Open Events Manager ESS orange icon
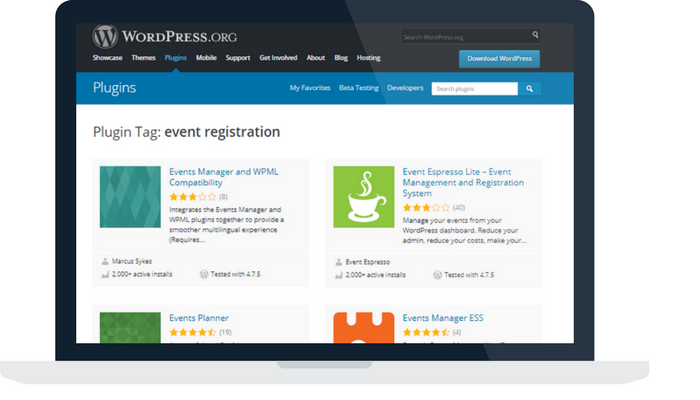Viewport: 700px width, 400px height. click(364, 328)
